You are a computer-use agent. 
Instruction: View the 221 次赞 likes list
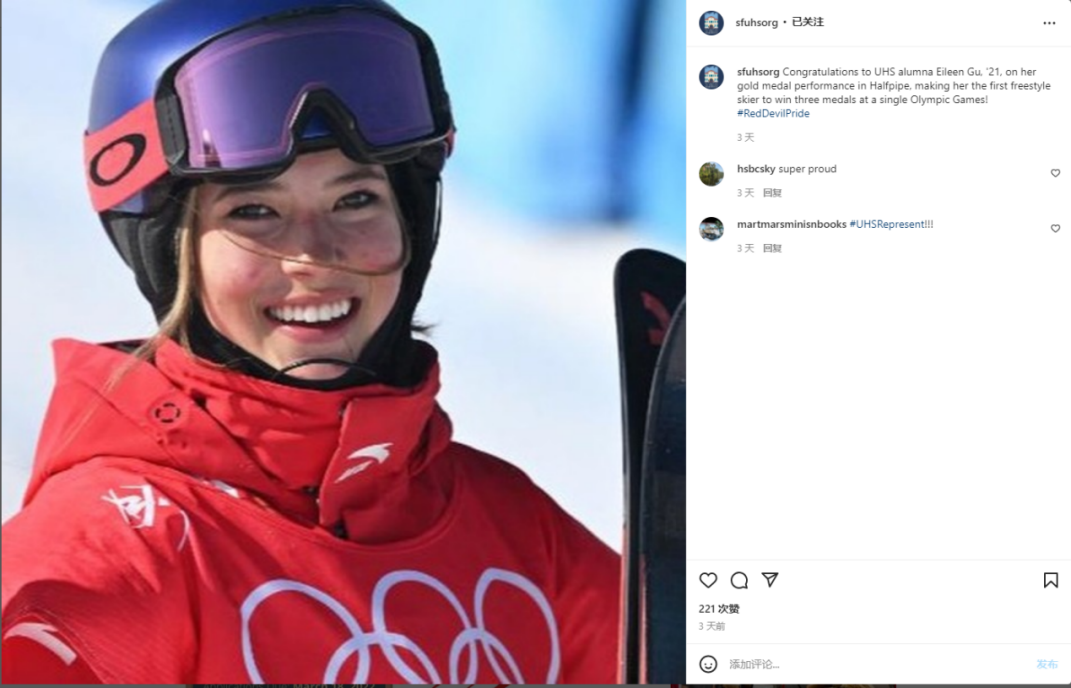pyautogui.click(x=719, y=609)
